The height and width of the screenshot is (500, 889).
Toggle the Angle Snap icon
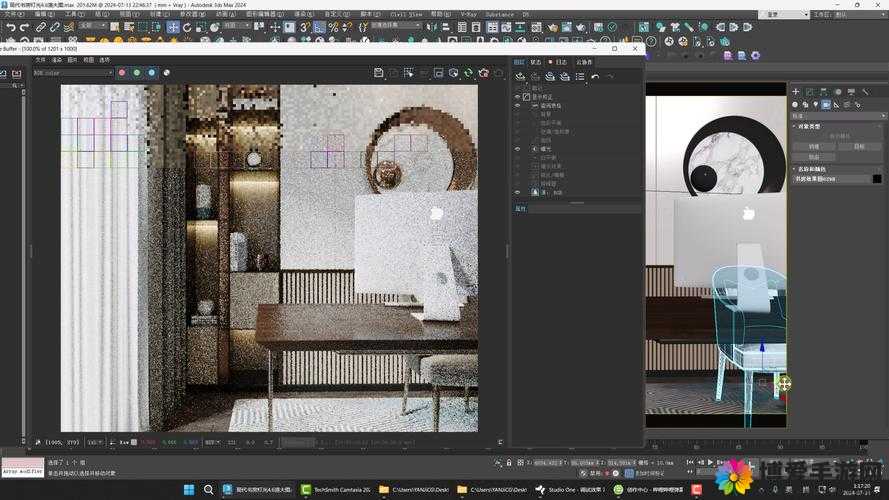(319, 27)
